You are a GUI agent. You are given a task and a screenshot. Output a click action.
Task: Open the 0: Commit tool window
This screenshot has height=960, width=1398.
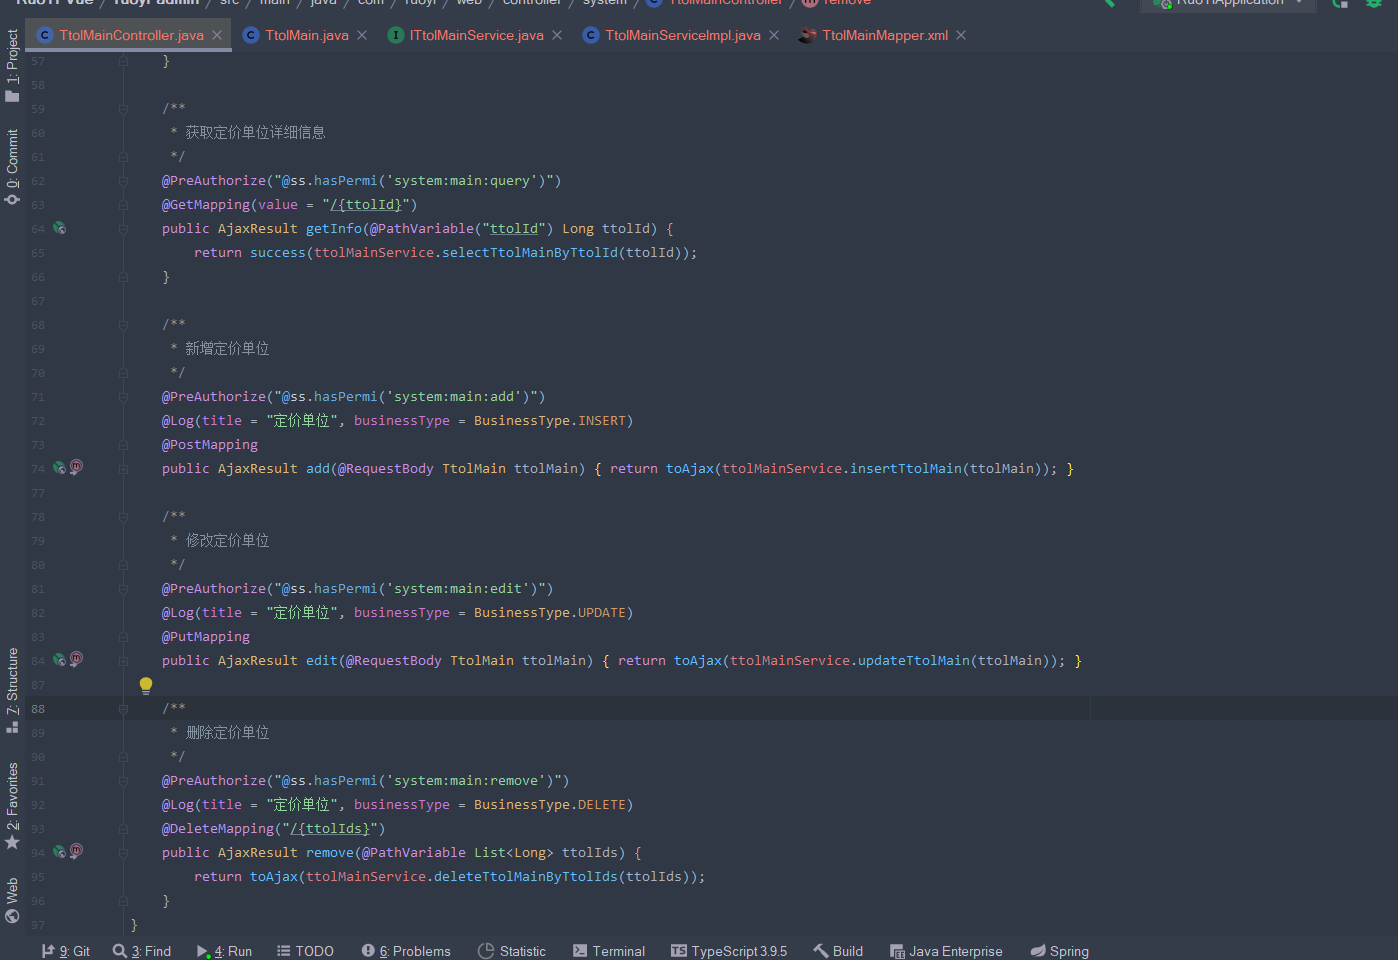12,167
